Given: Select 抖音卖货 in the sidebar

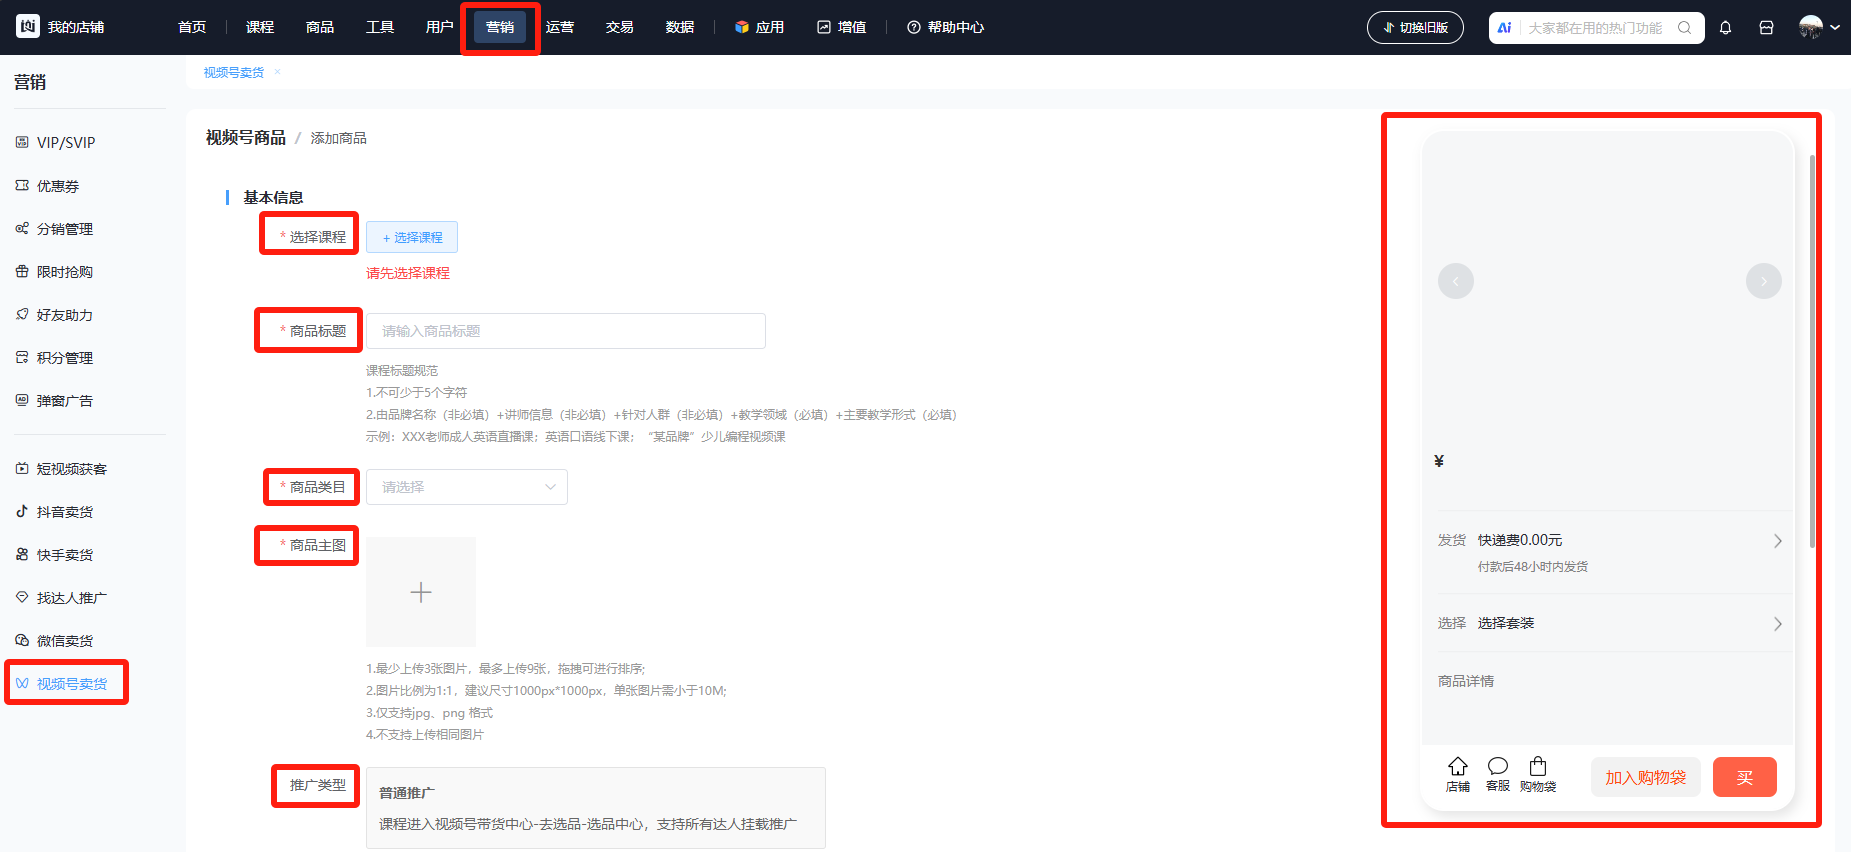Looking at the screenshot, I should (x=65, y=512).
